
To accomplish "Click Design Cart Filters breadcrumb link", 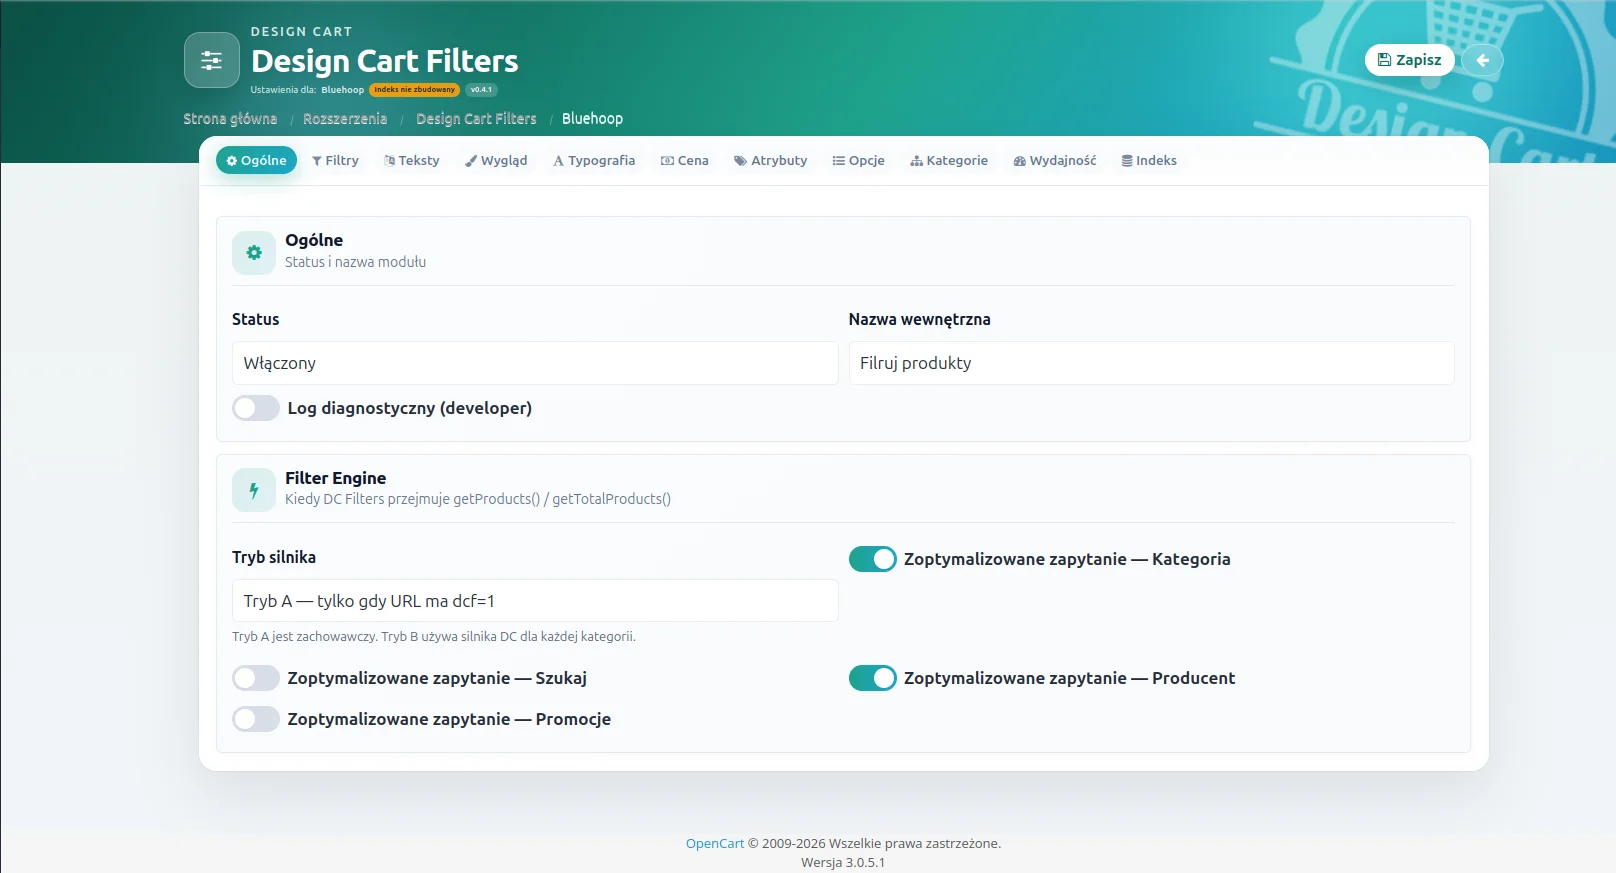I will (x=476, y=119).
